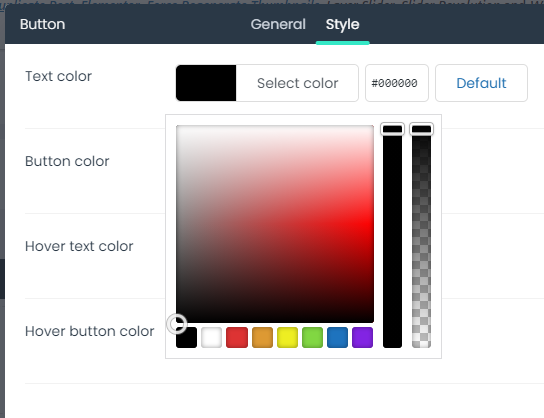The height and width of the screenshot is (418, 544).
Task: Click the Hover button color label
Action: tap(90, 331)
